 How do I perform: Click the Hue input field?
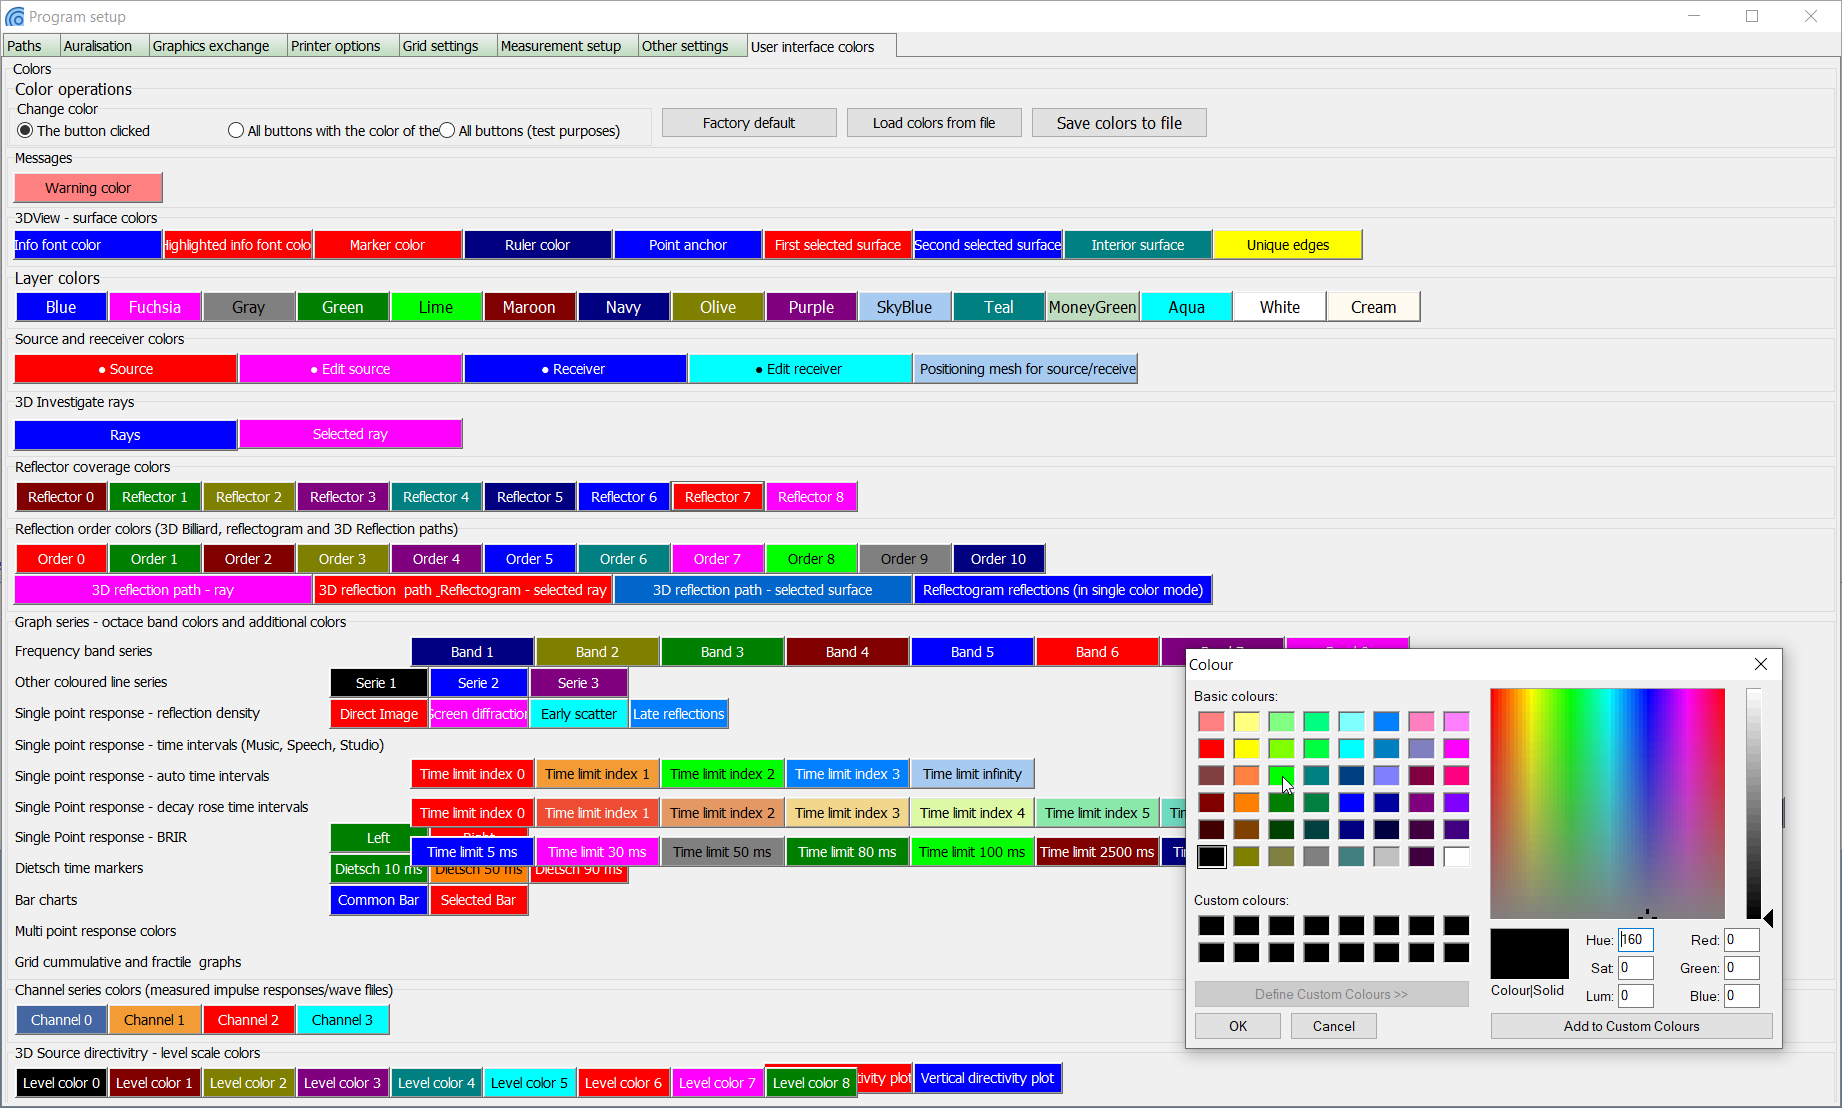tap(1636, 939)
